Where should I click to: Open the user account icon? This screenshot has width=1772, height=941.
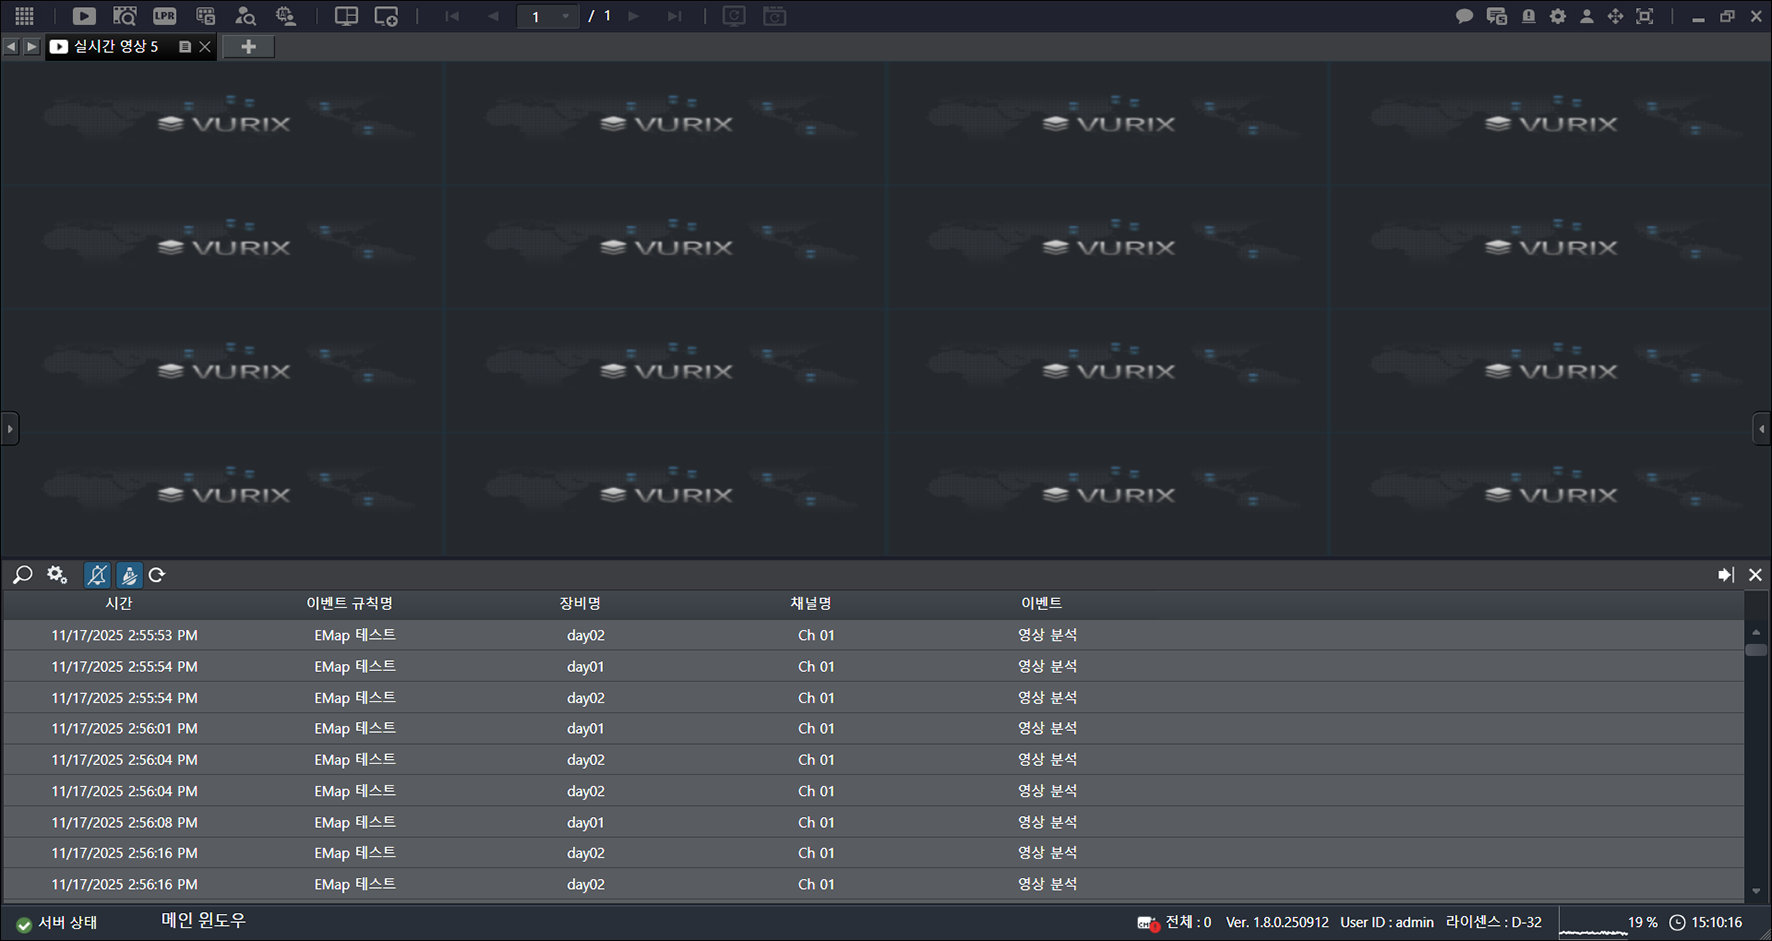[x=1587, y=16]
